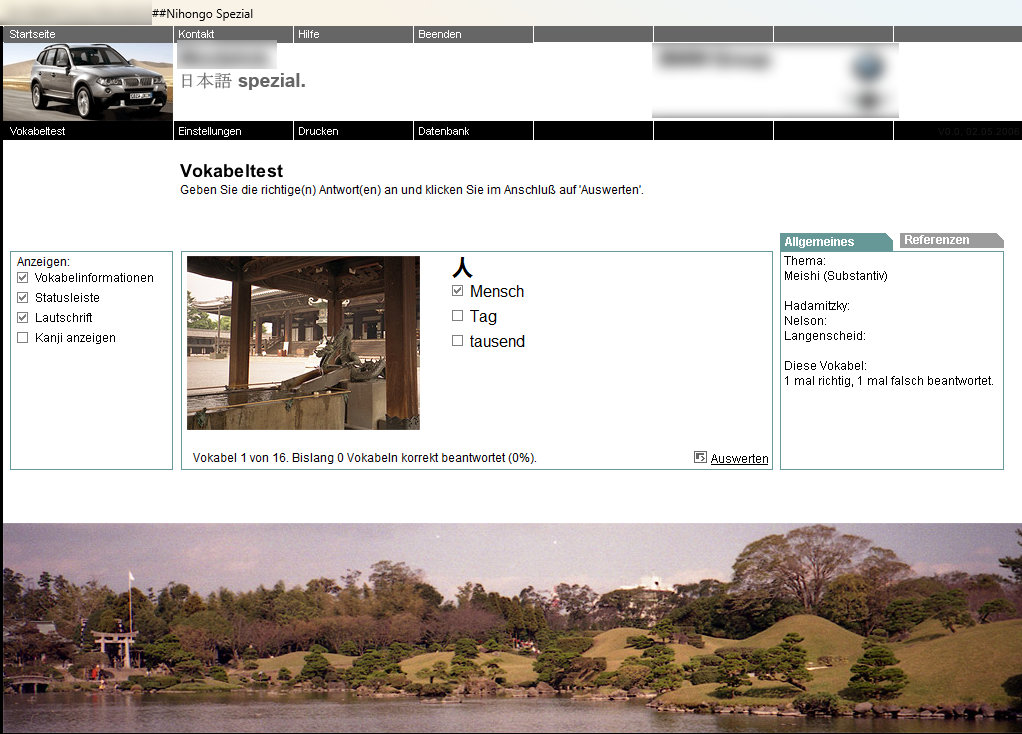The image size is (1022, 734).
Task: Open Einstellungen in the navigation bar
Action: tap(210, 131)
